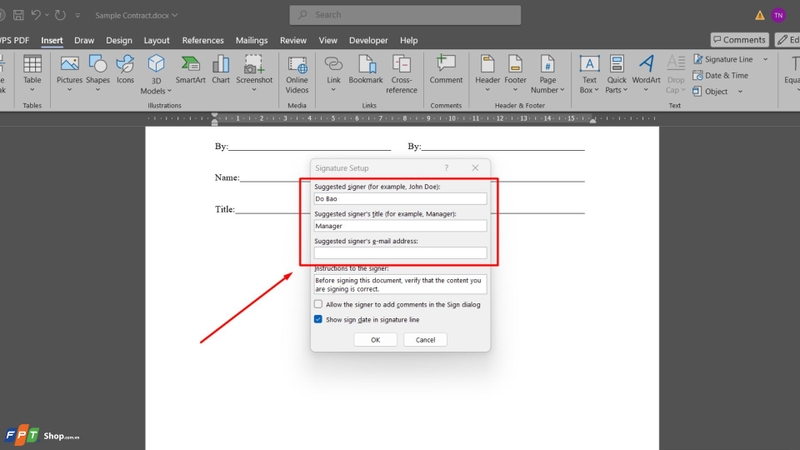Click the Instructions to the signer box
The height and width of the screenshot is (450, 800).
pos(400,284)
